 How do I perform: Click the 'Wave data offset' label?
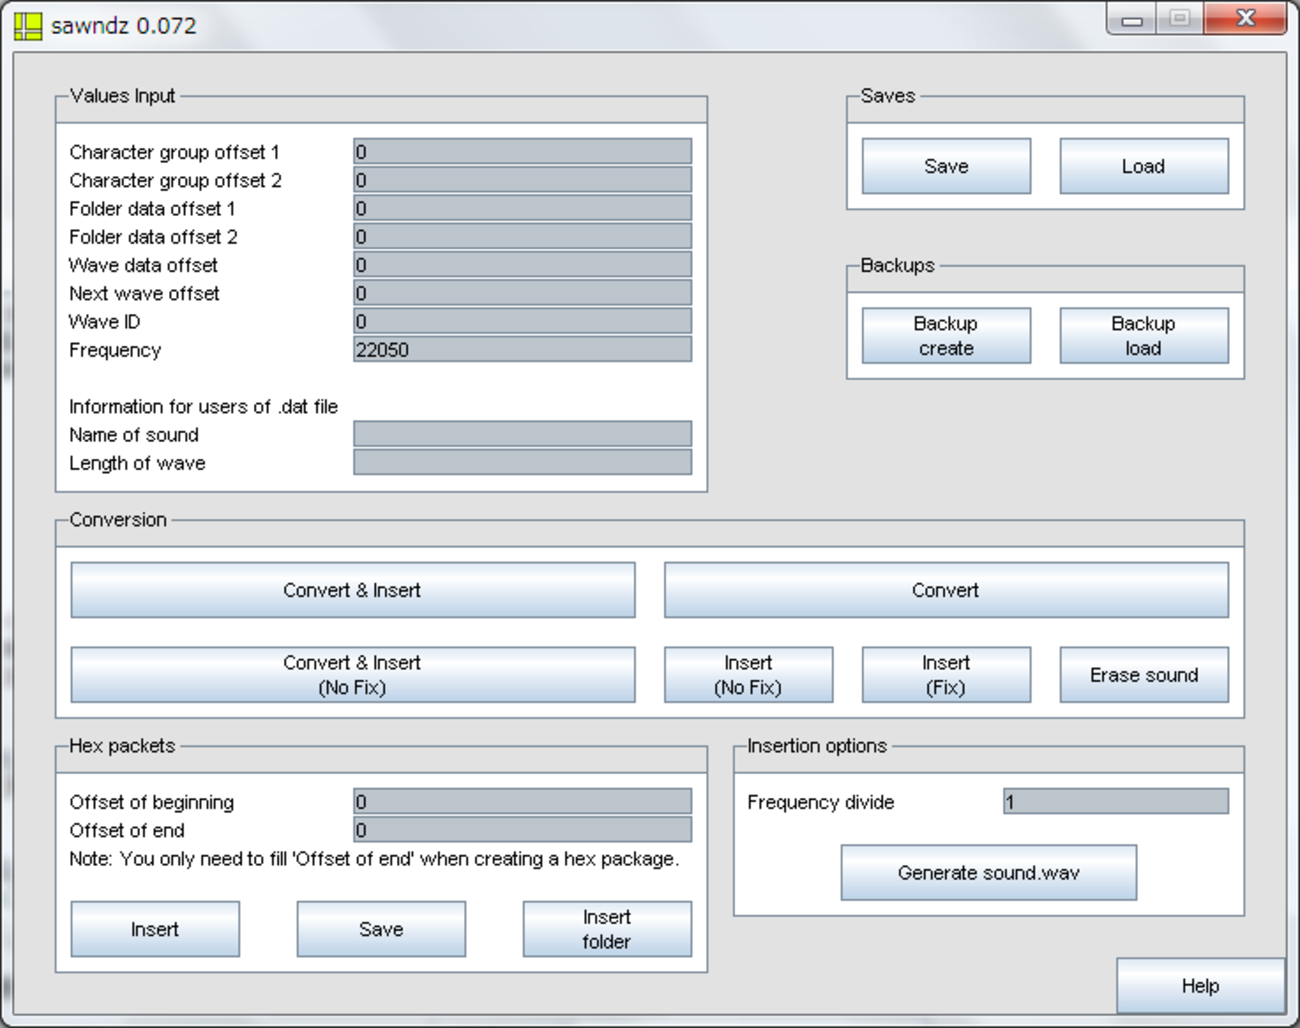pyautogui.click(x=143, y=265)
